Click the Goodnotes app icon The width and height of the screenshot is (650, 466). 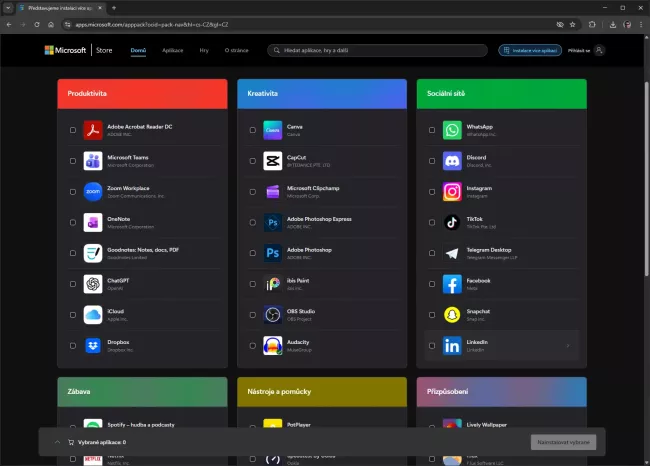coord(93,253)
